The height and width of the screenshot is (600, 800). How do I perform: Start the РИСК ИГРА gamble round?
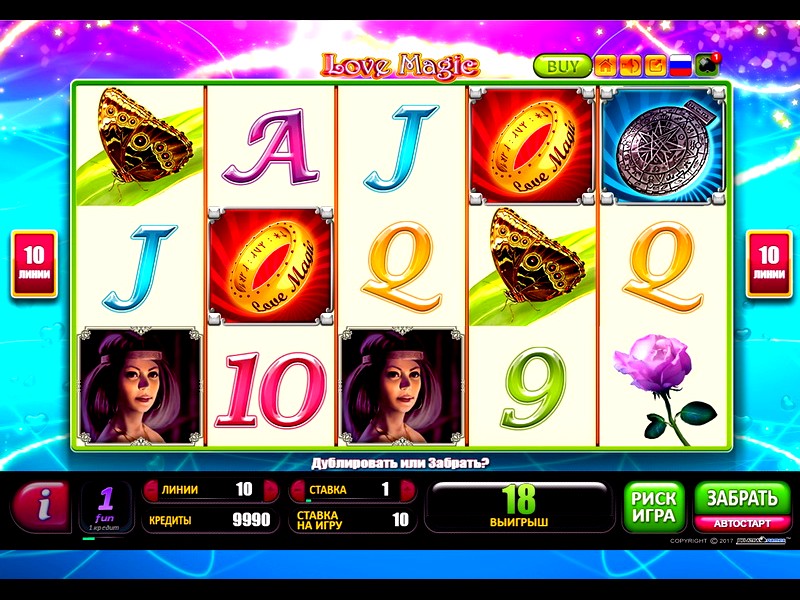(654, 507)
